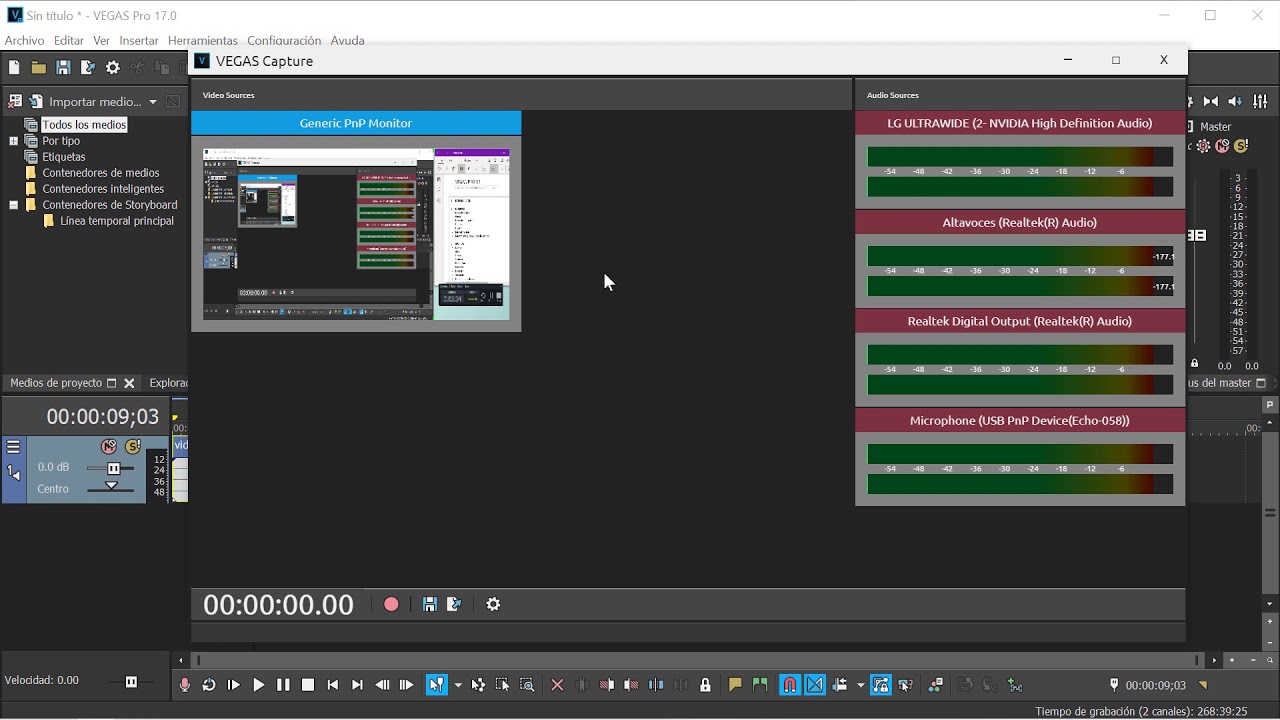Image resolution: width=1280 pixels, height=720 pixels.
Task: Open the auto ripple mode dropdown arrow
Action: point(860,685)
